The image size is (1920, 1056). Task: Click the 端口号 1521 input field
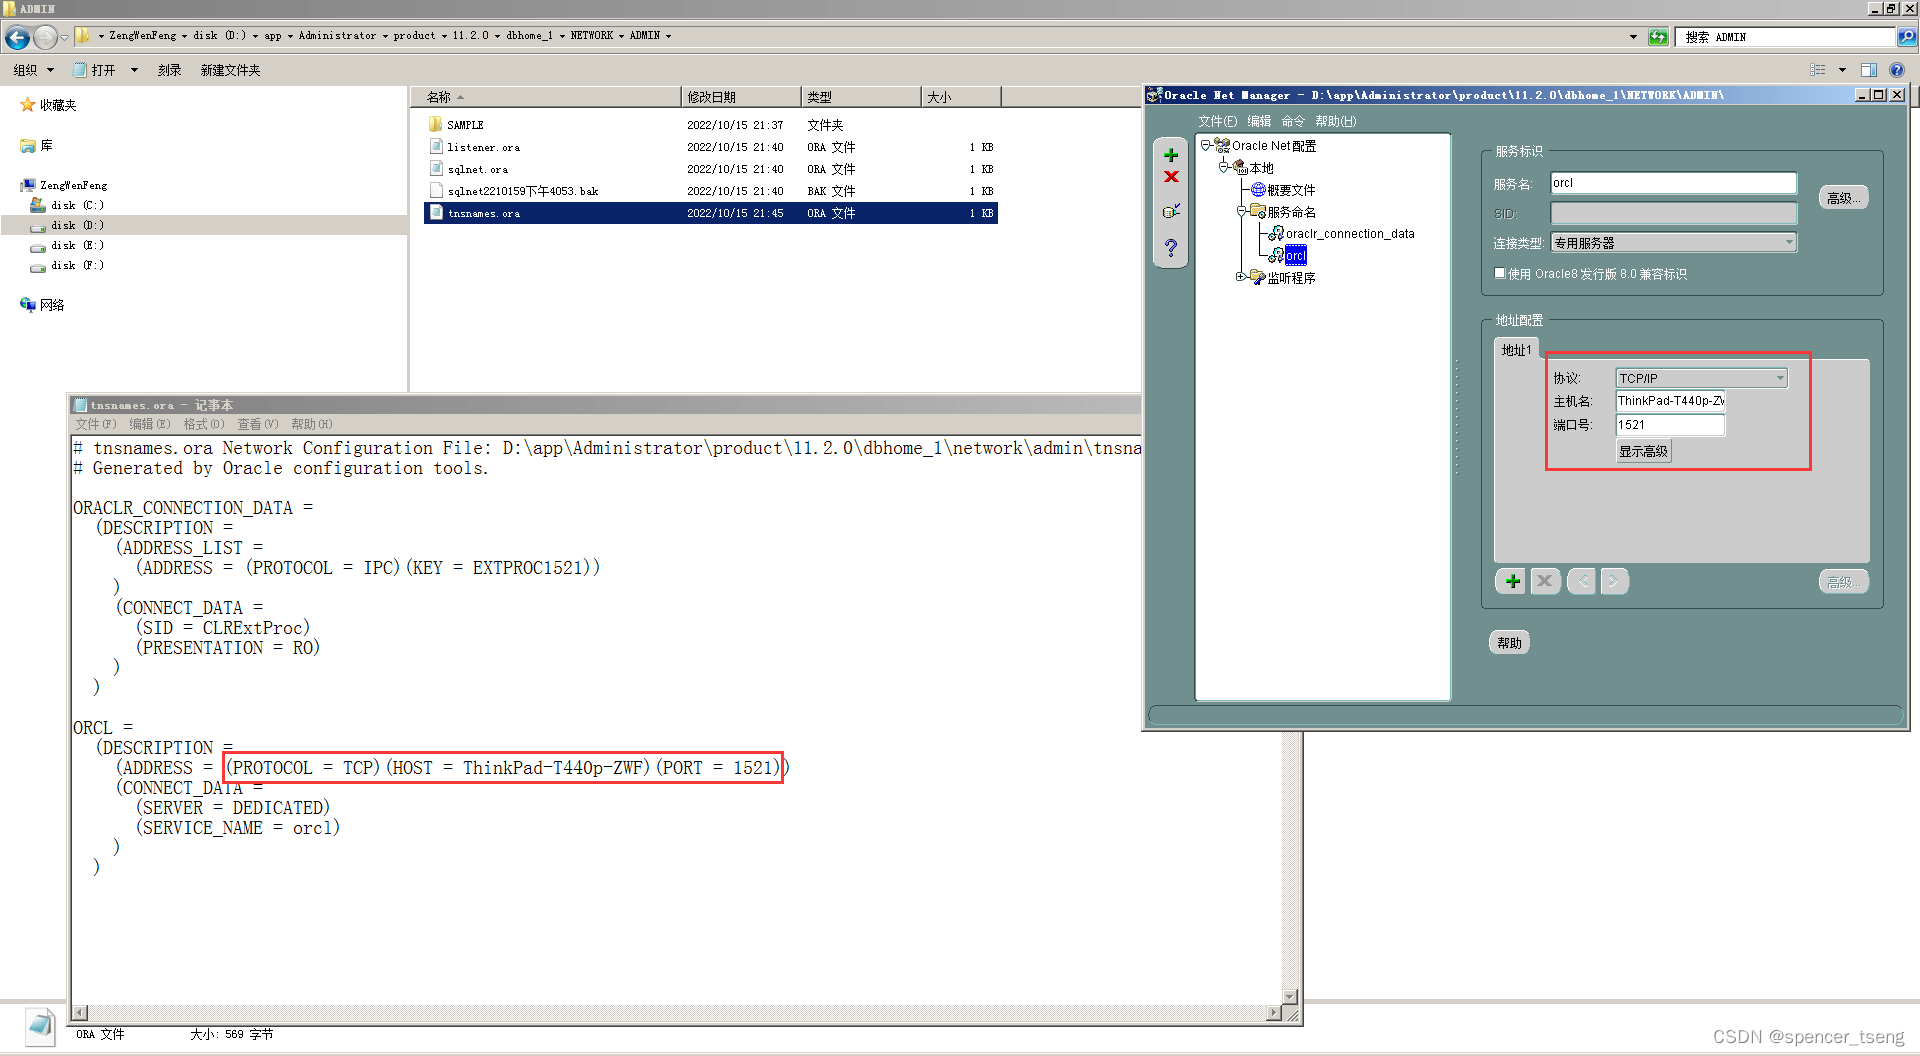coord(1670,425)
